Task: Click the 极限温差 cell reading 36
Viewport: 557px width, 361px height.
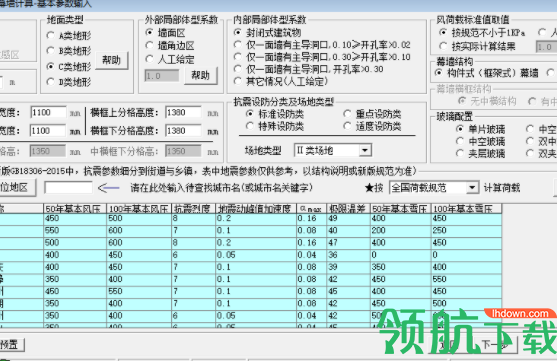Action: tap(348, 255)
